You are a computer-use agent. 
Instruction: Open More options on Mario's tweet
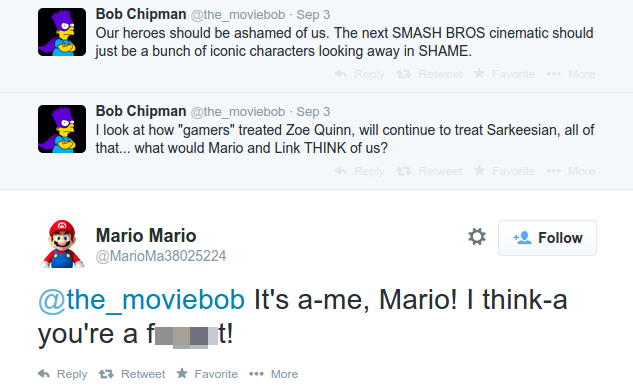(x=273, y=374)
